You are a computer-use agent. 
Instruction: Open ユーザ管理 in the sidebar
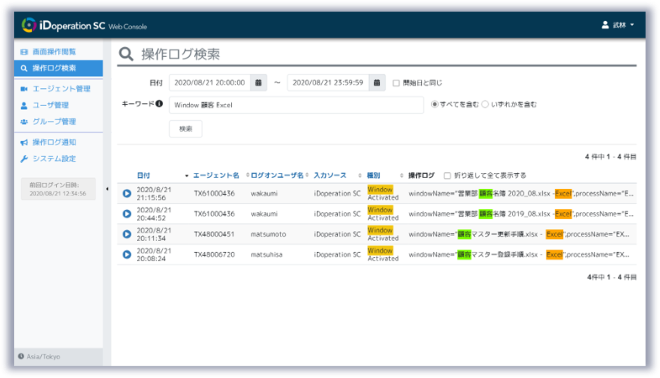(51, 105)
